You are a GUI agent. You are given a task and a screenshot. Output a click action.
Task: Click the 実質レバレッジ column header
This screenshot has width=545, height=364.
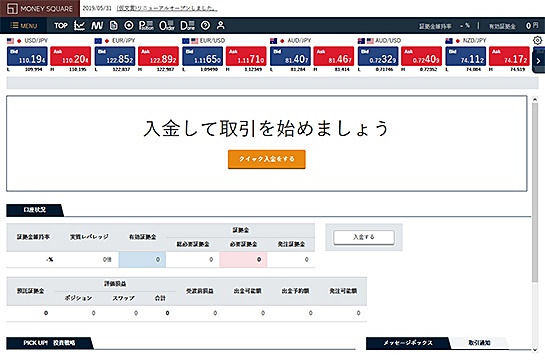point(89,237)
